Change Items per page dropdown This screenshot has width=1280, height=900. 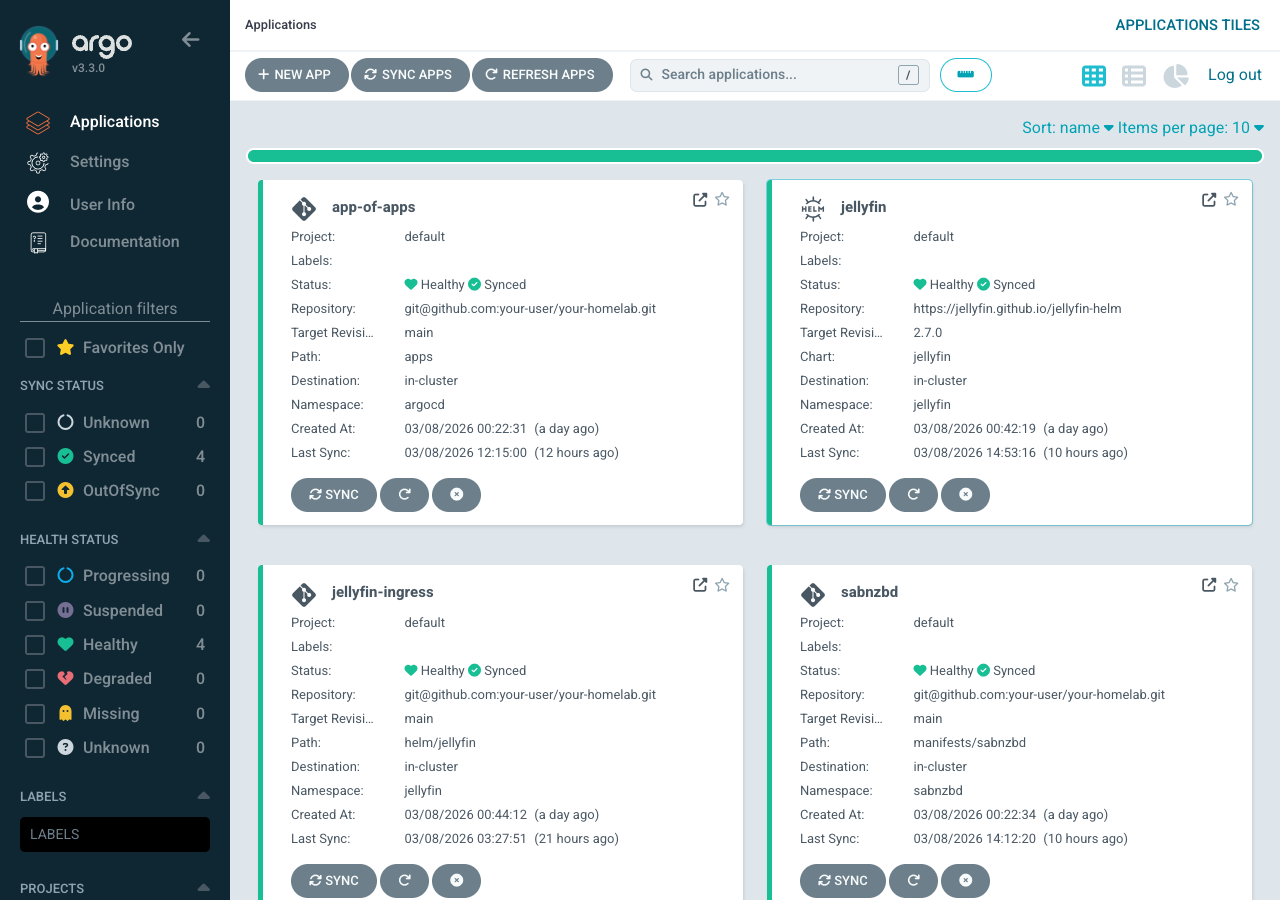tap(1191, 128)
